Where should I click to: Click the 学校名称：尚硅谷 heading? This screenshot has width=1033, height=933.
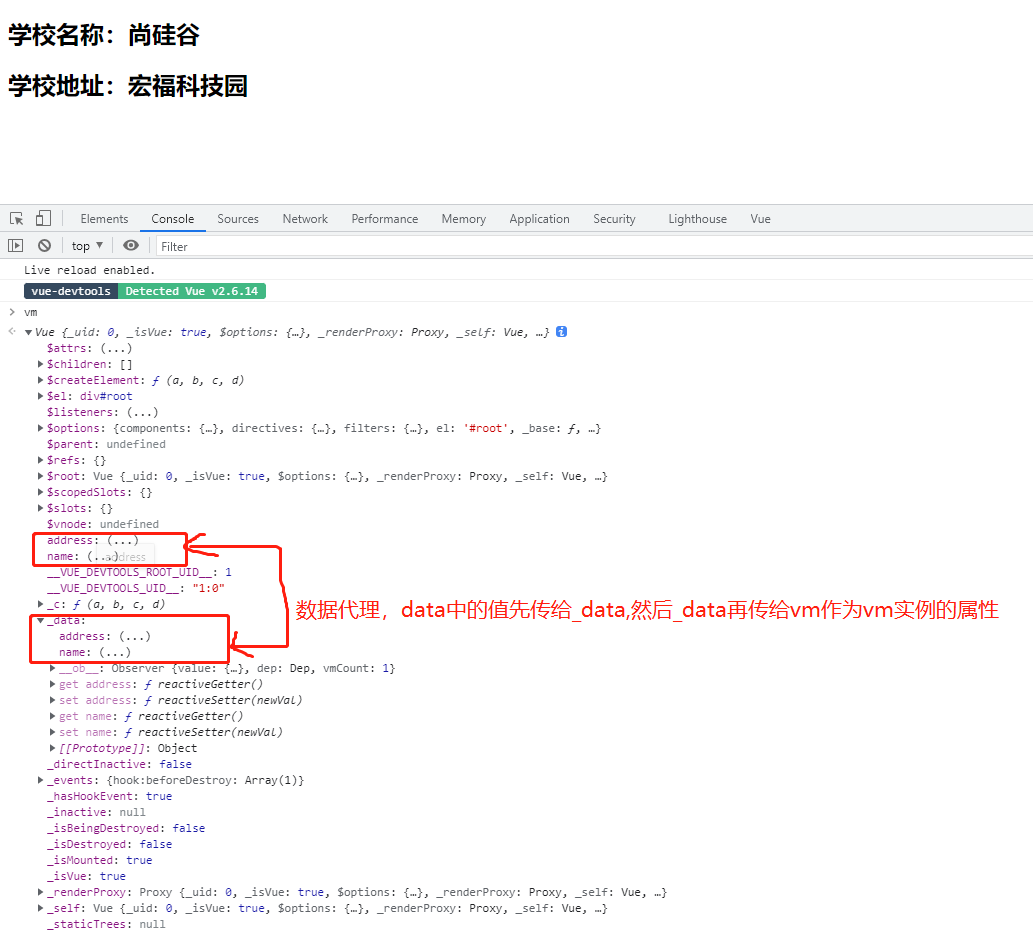coord(103,35)
